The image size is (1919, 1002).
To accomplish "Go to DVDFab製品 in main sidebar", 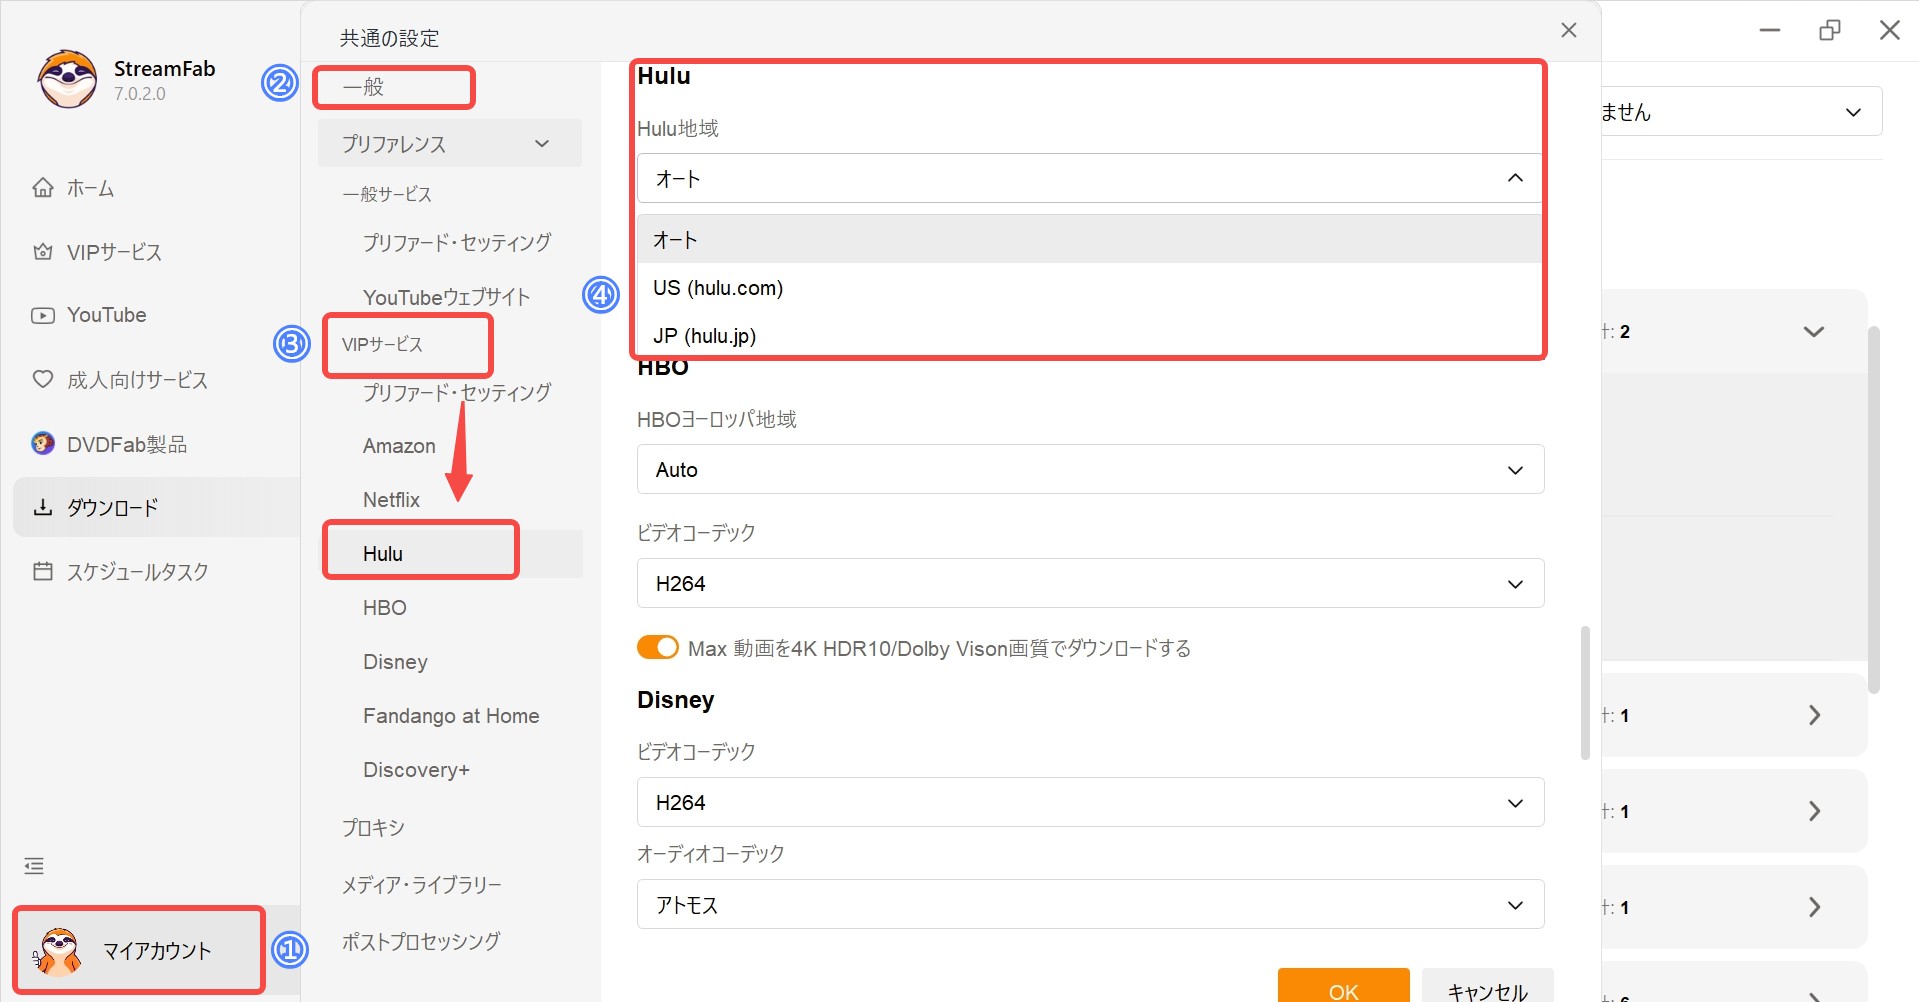I will click(127, 444).
